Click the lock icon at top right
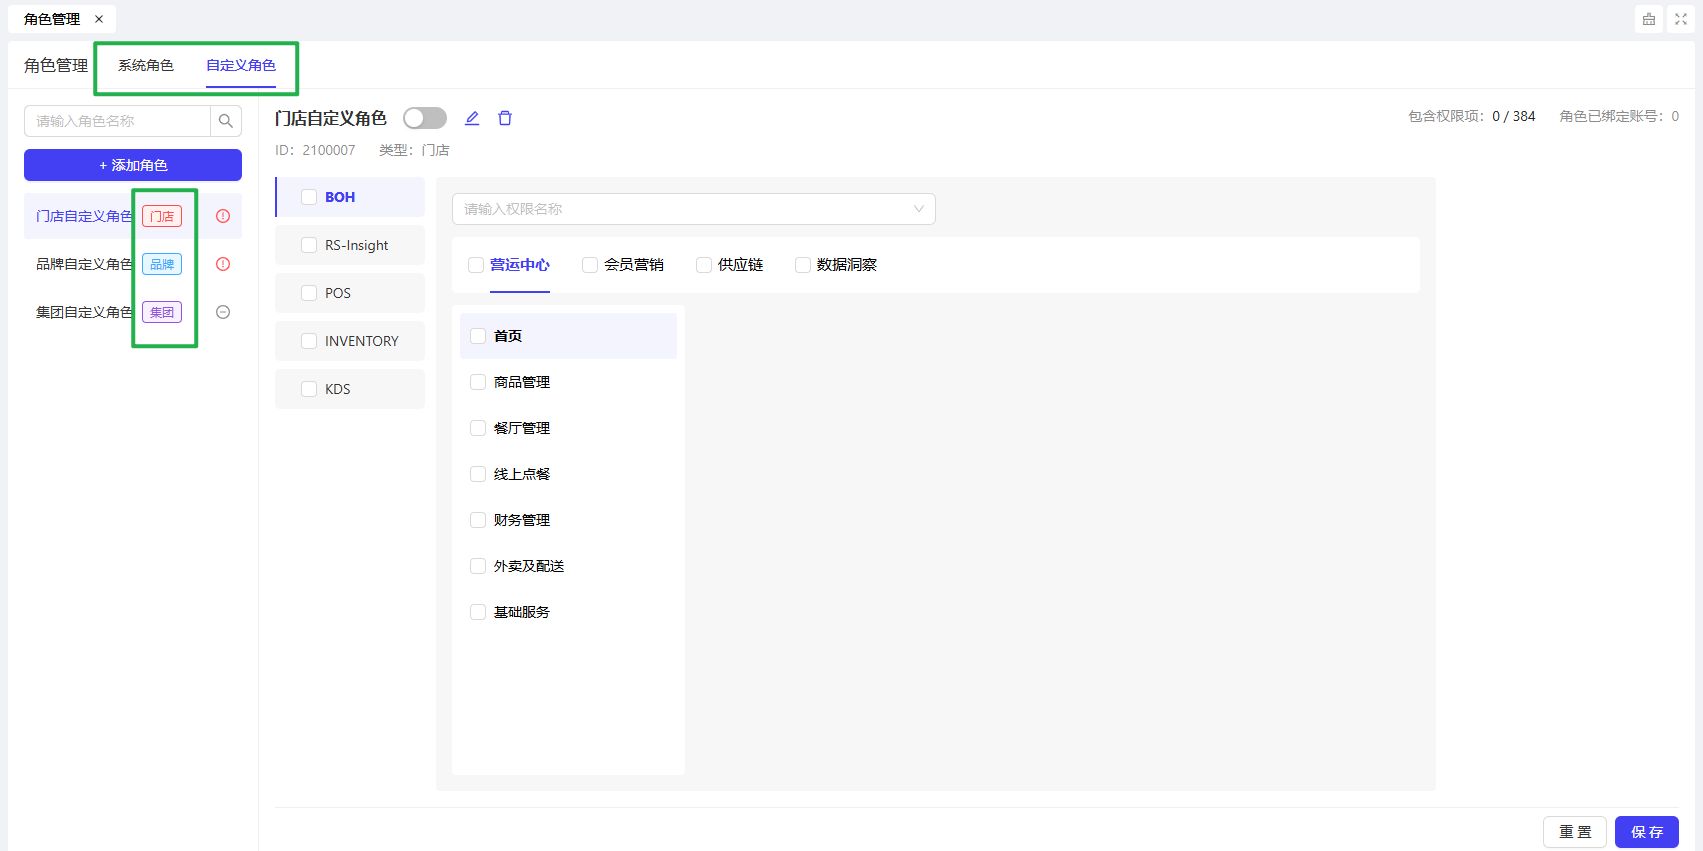The image size is (1703, 851). [1649, 19]
